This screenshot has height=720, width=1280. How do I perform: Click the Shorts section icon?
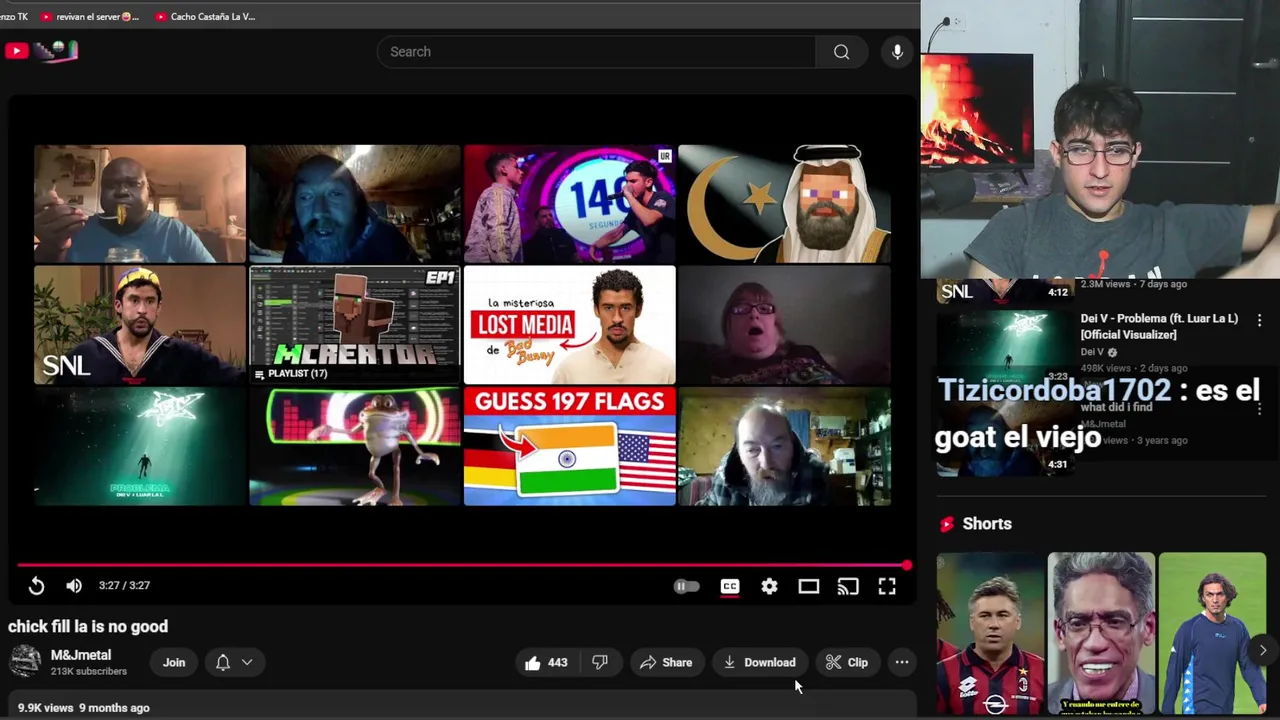point(946,524)
